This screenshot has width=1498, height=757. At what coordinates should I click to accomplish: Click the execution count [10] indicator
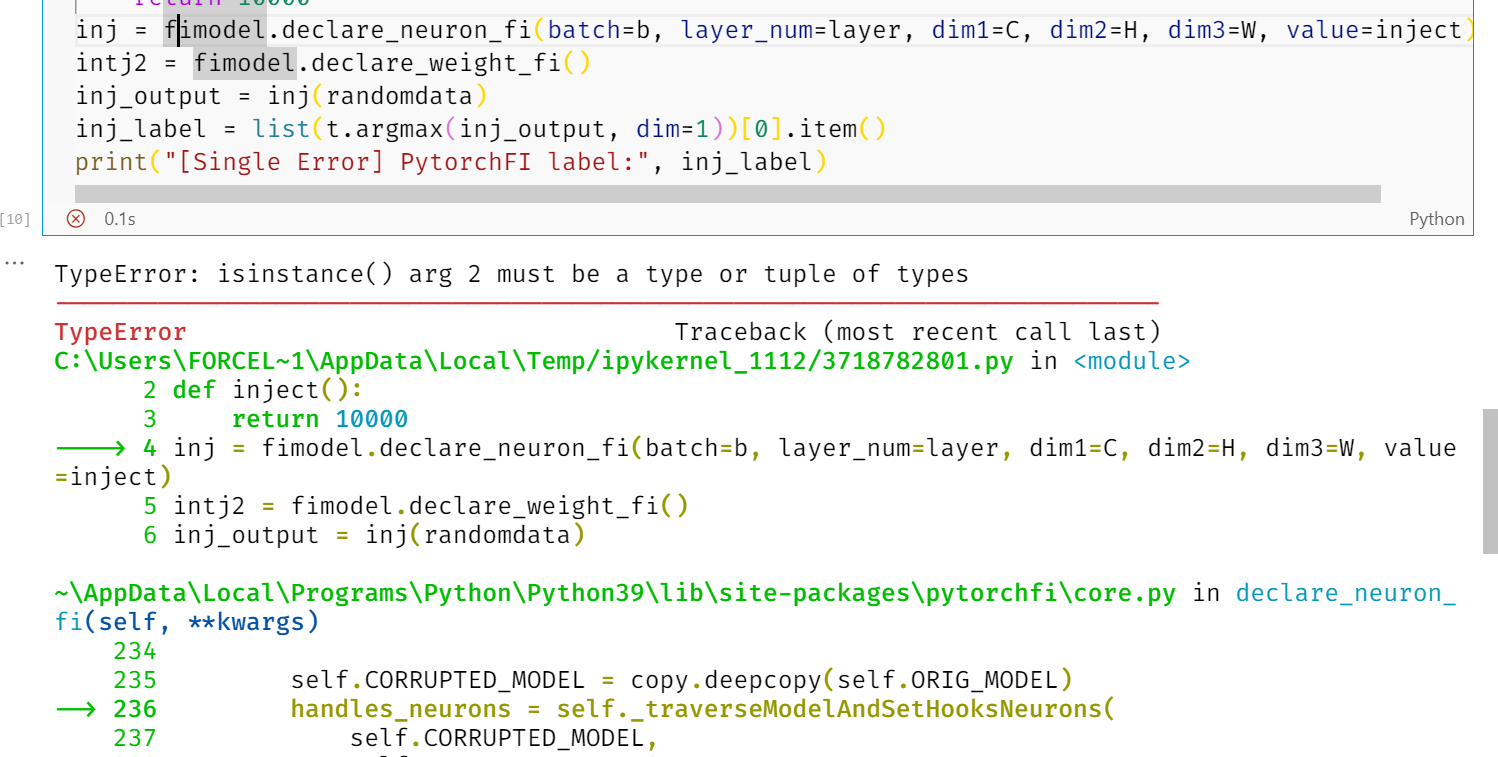[17, 218]
